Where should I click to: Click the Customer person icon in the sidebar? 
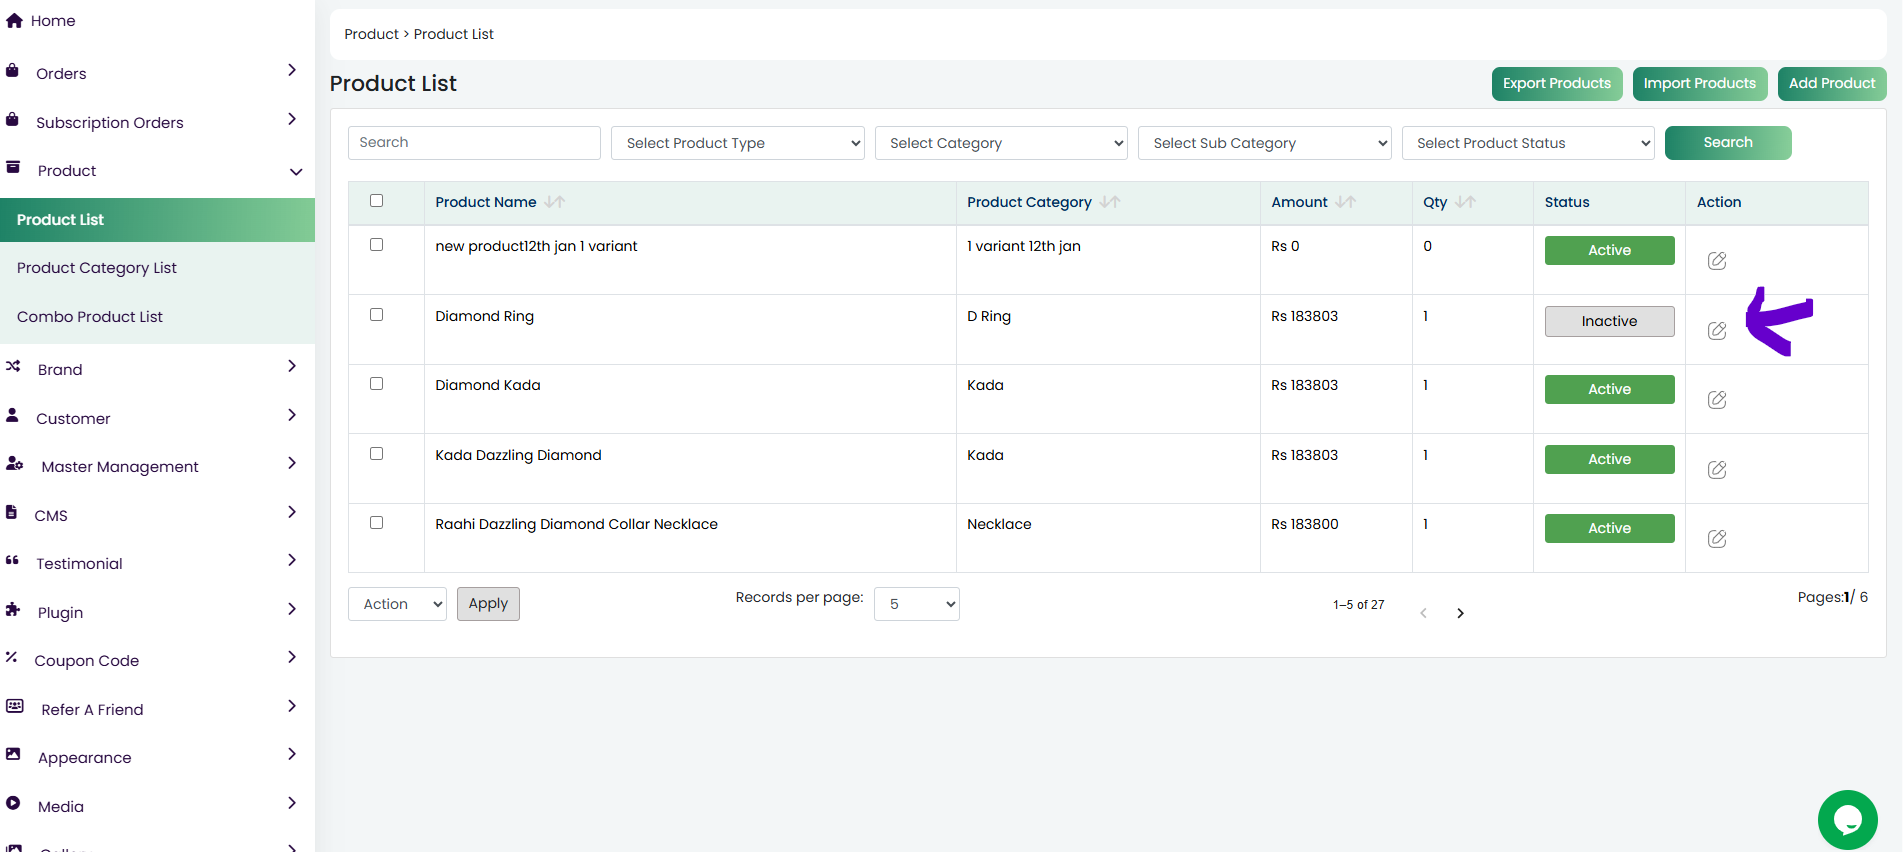coord(12,414)
